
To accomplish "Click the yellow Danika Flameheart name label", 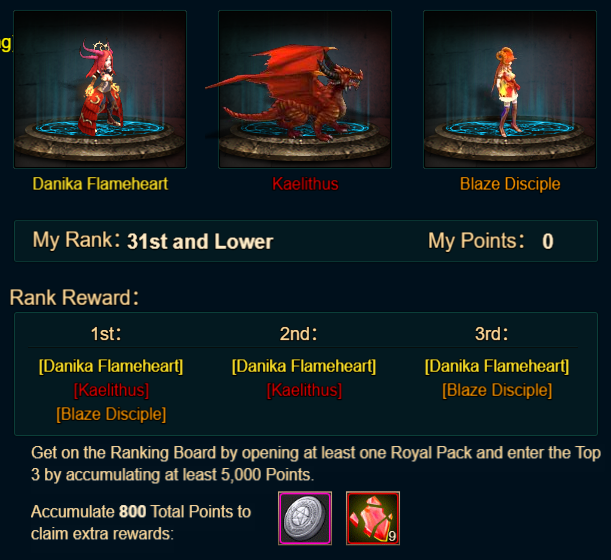I will coord(100,184).
